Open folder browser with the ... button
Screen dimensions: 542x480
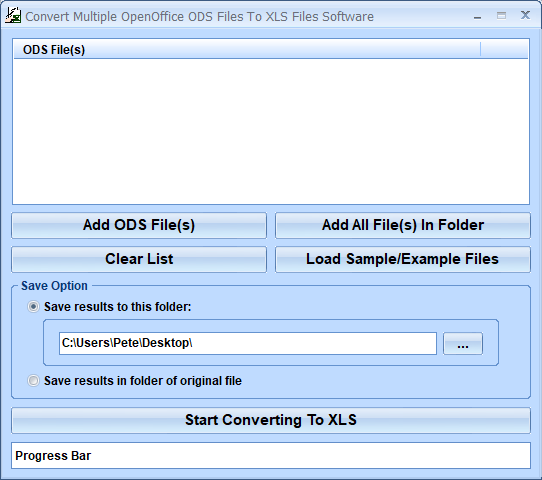(x=463, y=343)
